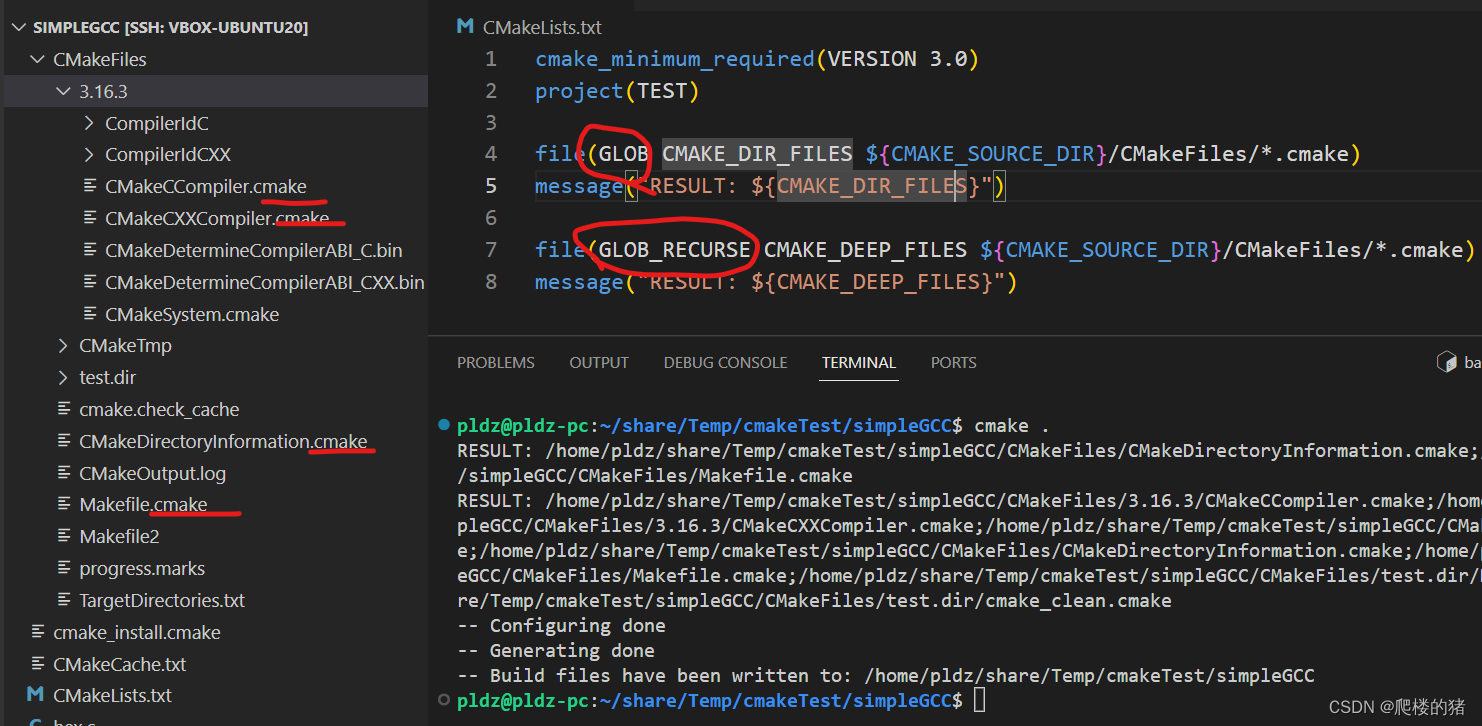
Task: Click CMakeDetermineCompilerABI_CXX.bin file icon
Action: point(91,283)
